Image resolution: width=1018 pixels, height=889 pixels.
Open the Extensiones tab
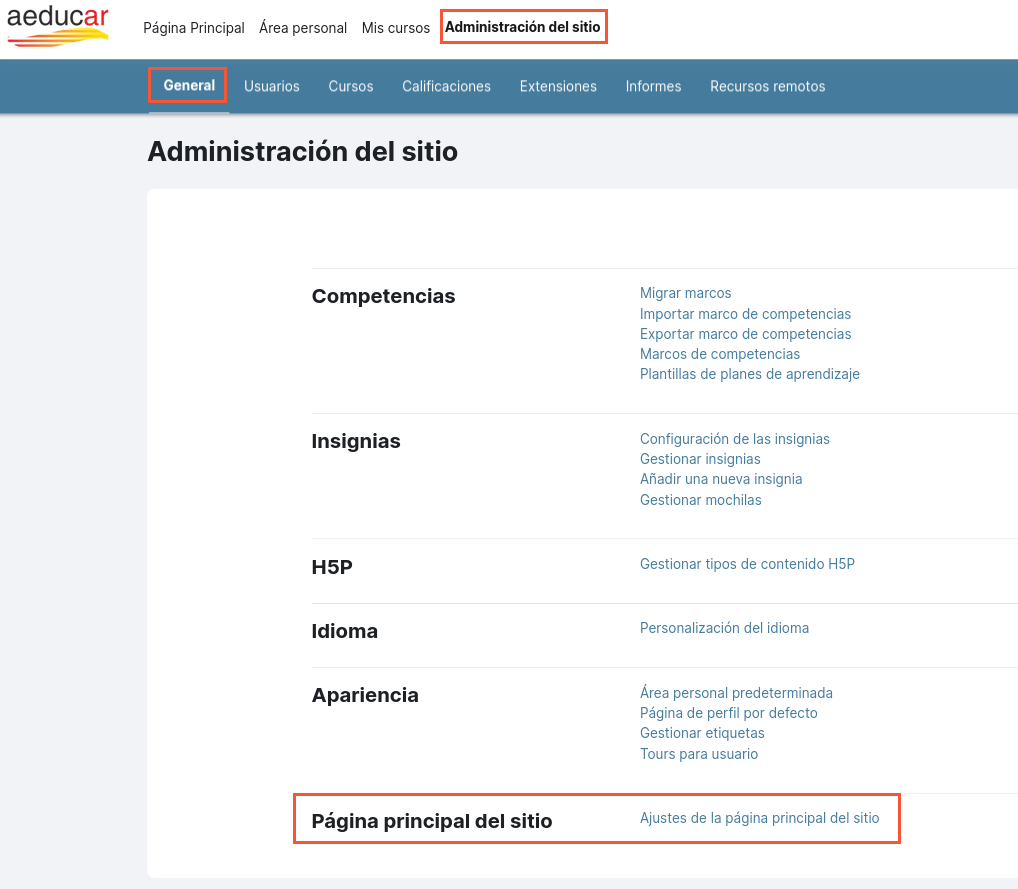tap(558, 86)
